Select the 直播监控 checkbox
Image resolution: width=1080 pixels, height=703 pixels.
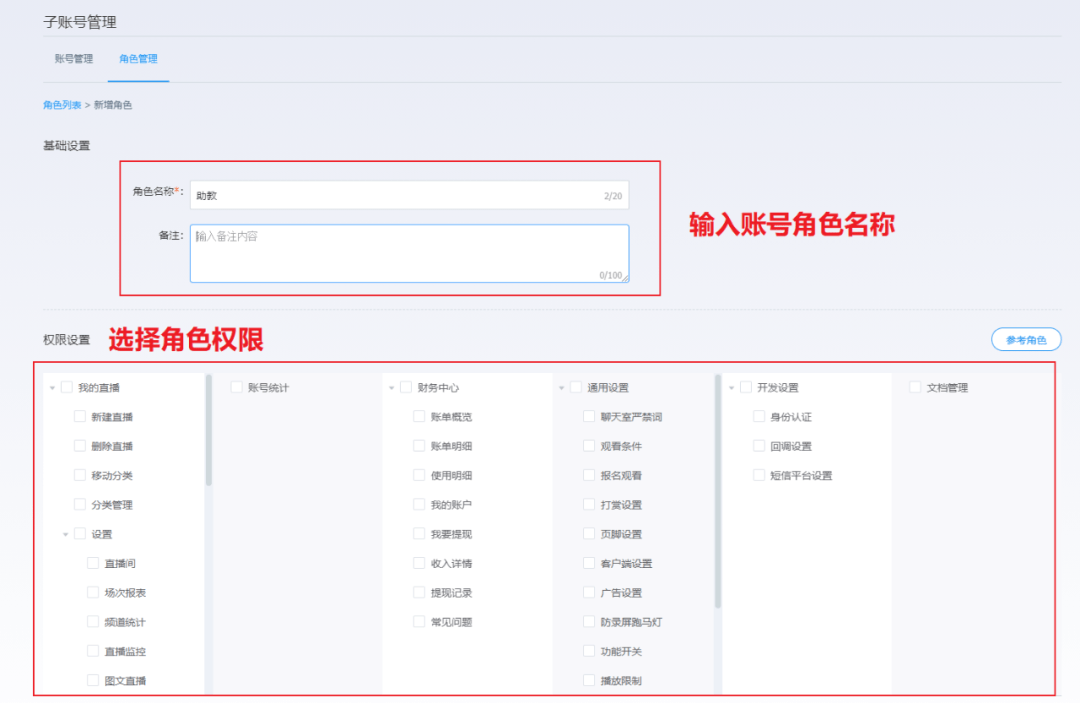93,651
